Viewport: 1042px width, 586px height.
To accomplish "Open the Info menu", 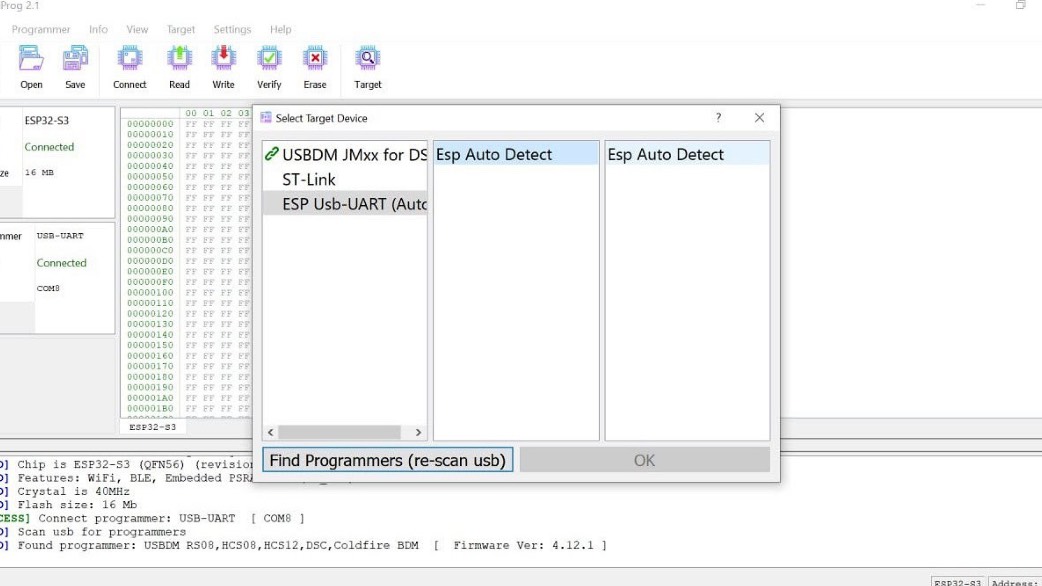I will pos(98,29).
